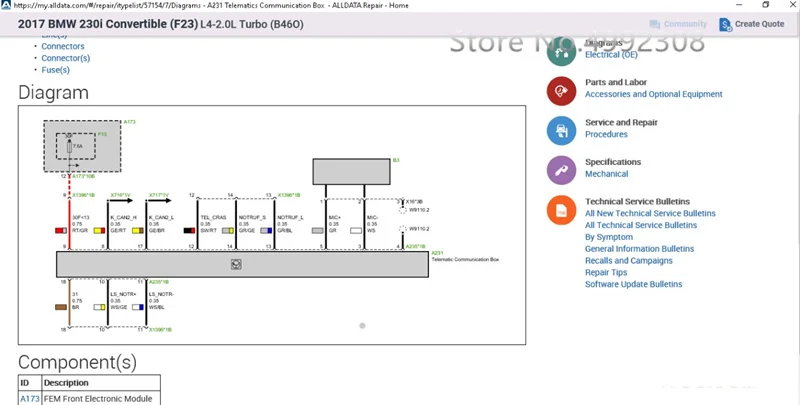Open the Connector(s) link
800x405 pixels.
pyautogui.click(x=66, y=58)
